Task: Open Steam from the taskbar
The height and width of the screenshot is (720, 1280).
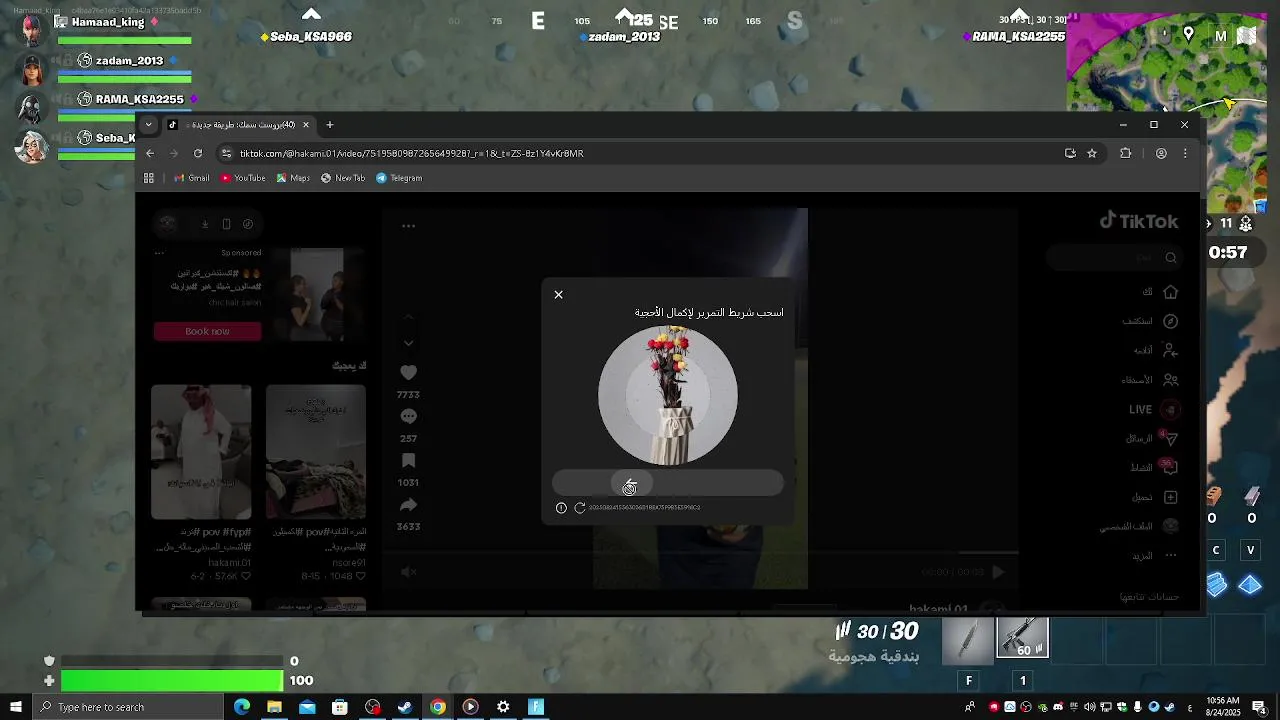Action: point(405,707)
